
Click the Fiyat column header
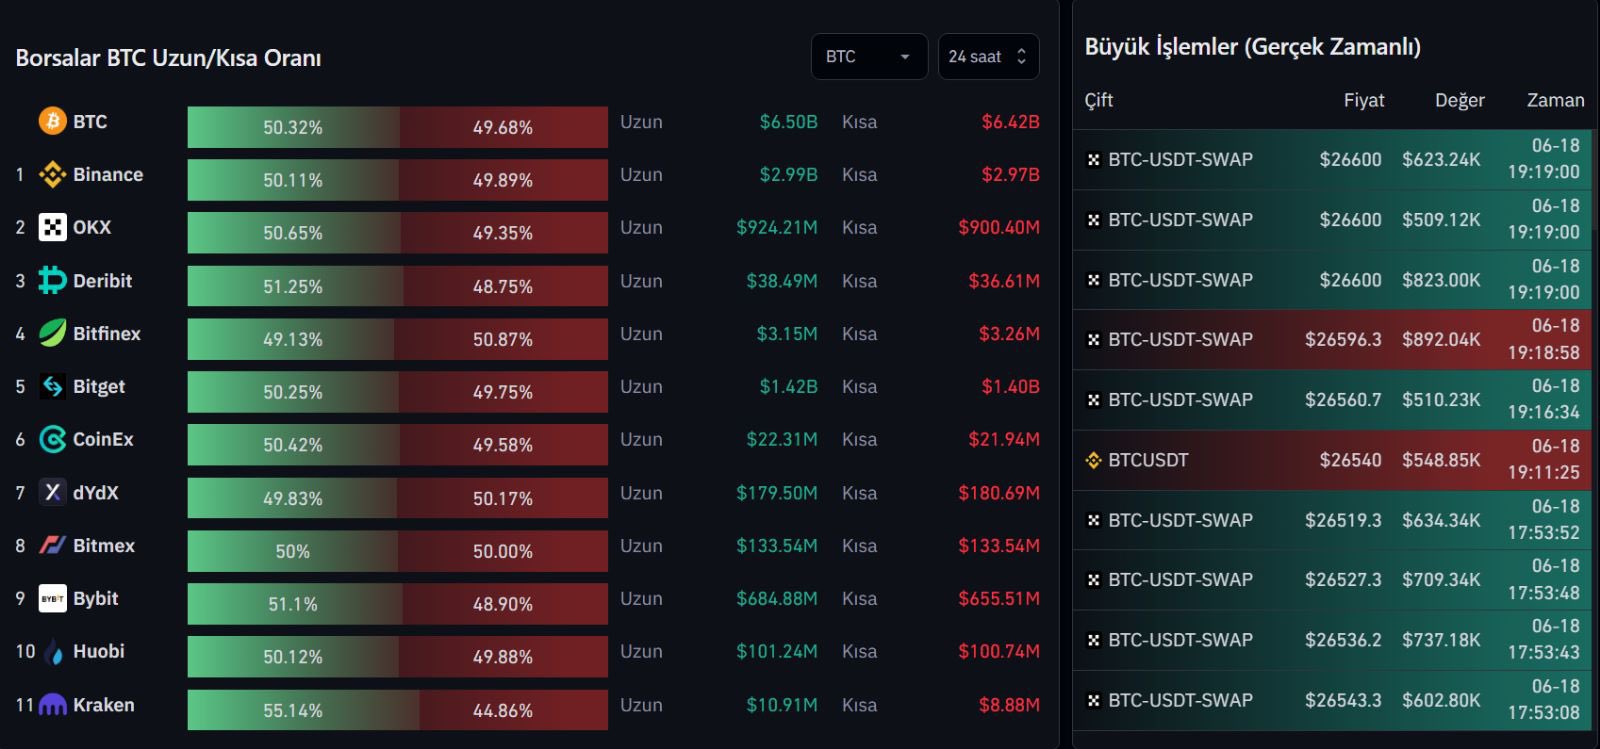pos(1364,100)
